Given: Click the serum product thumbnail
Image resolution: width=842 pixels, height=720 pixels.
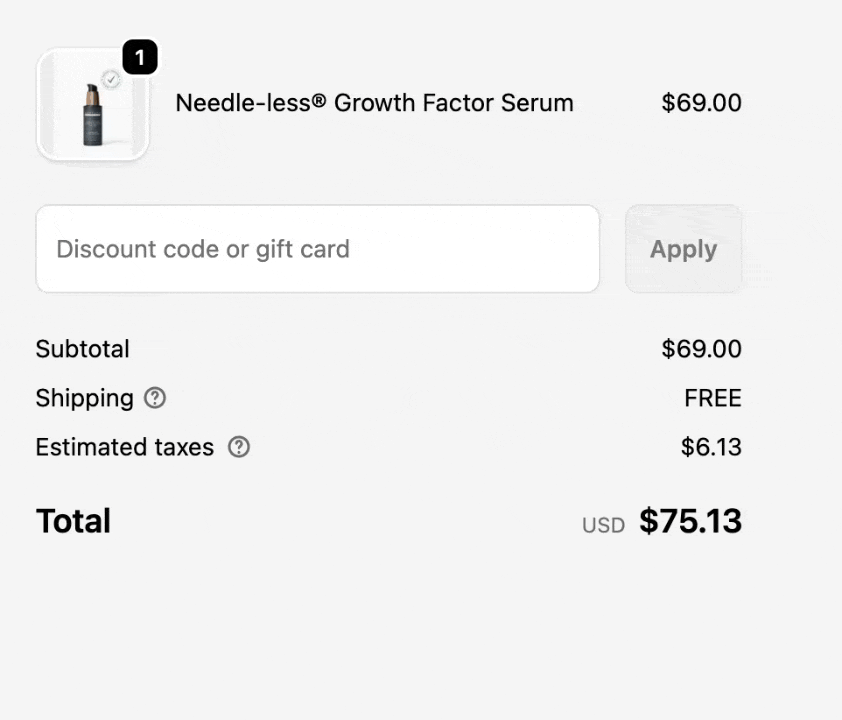Looking at the screenshot, I should click(x=92, y=104).
